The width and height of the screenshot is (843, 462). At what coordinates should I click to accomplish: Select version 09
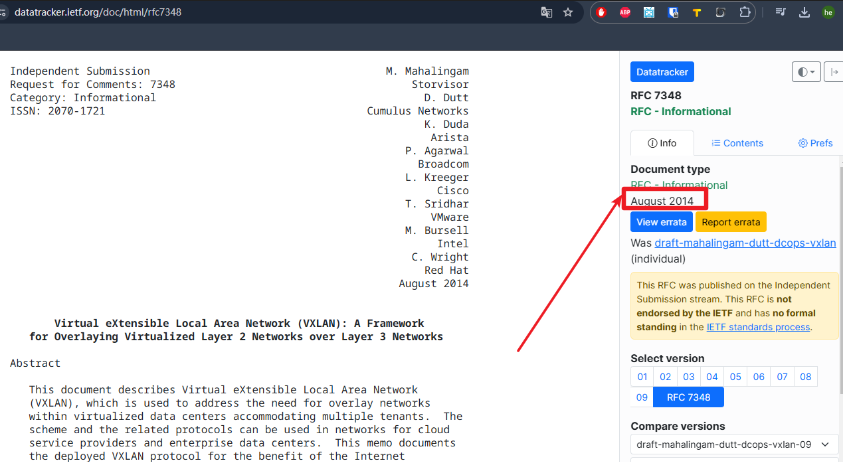(x=642, y=397)
